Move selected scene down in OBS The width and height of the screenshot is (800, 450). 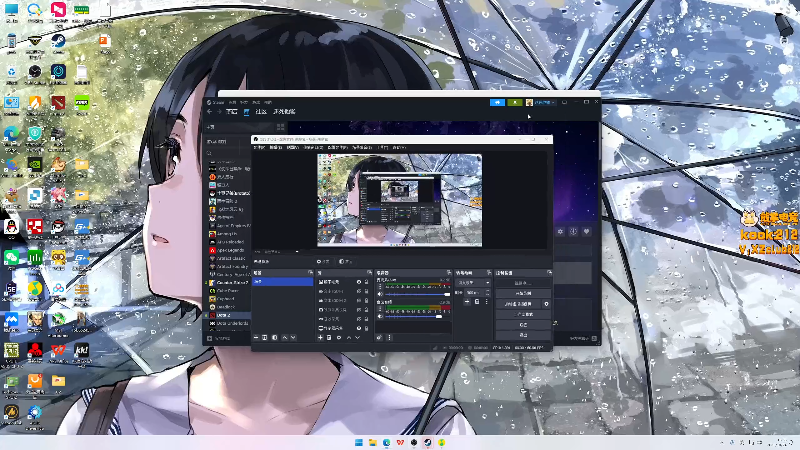293,337
